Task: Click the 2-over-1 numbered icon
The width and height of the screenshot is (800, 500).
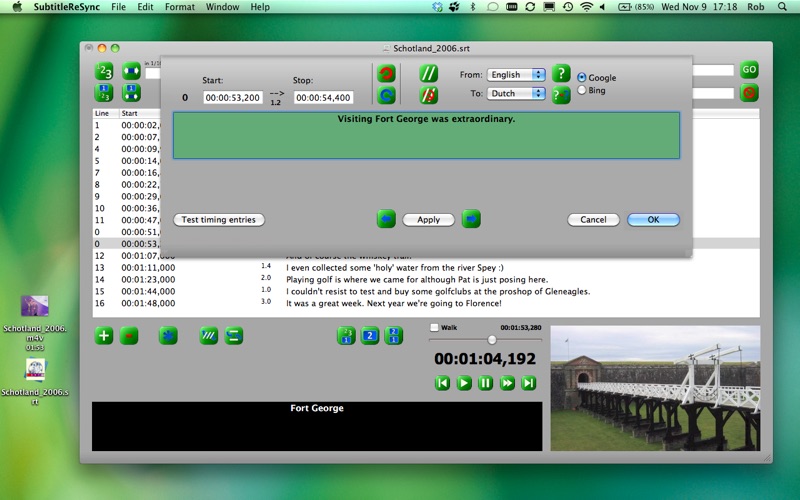Action: pyautogui.click(x=393, y=336)
